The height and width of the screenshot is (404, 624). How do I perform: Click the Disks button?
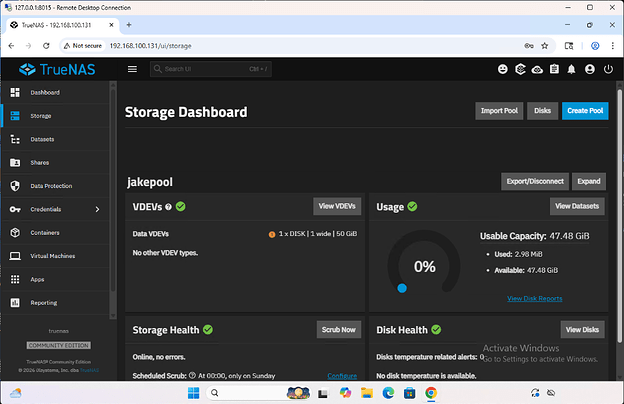[542, 111]
